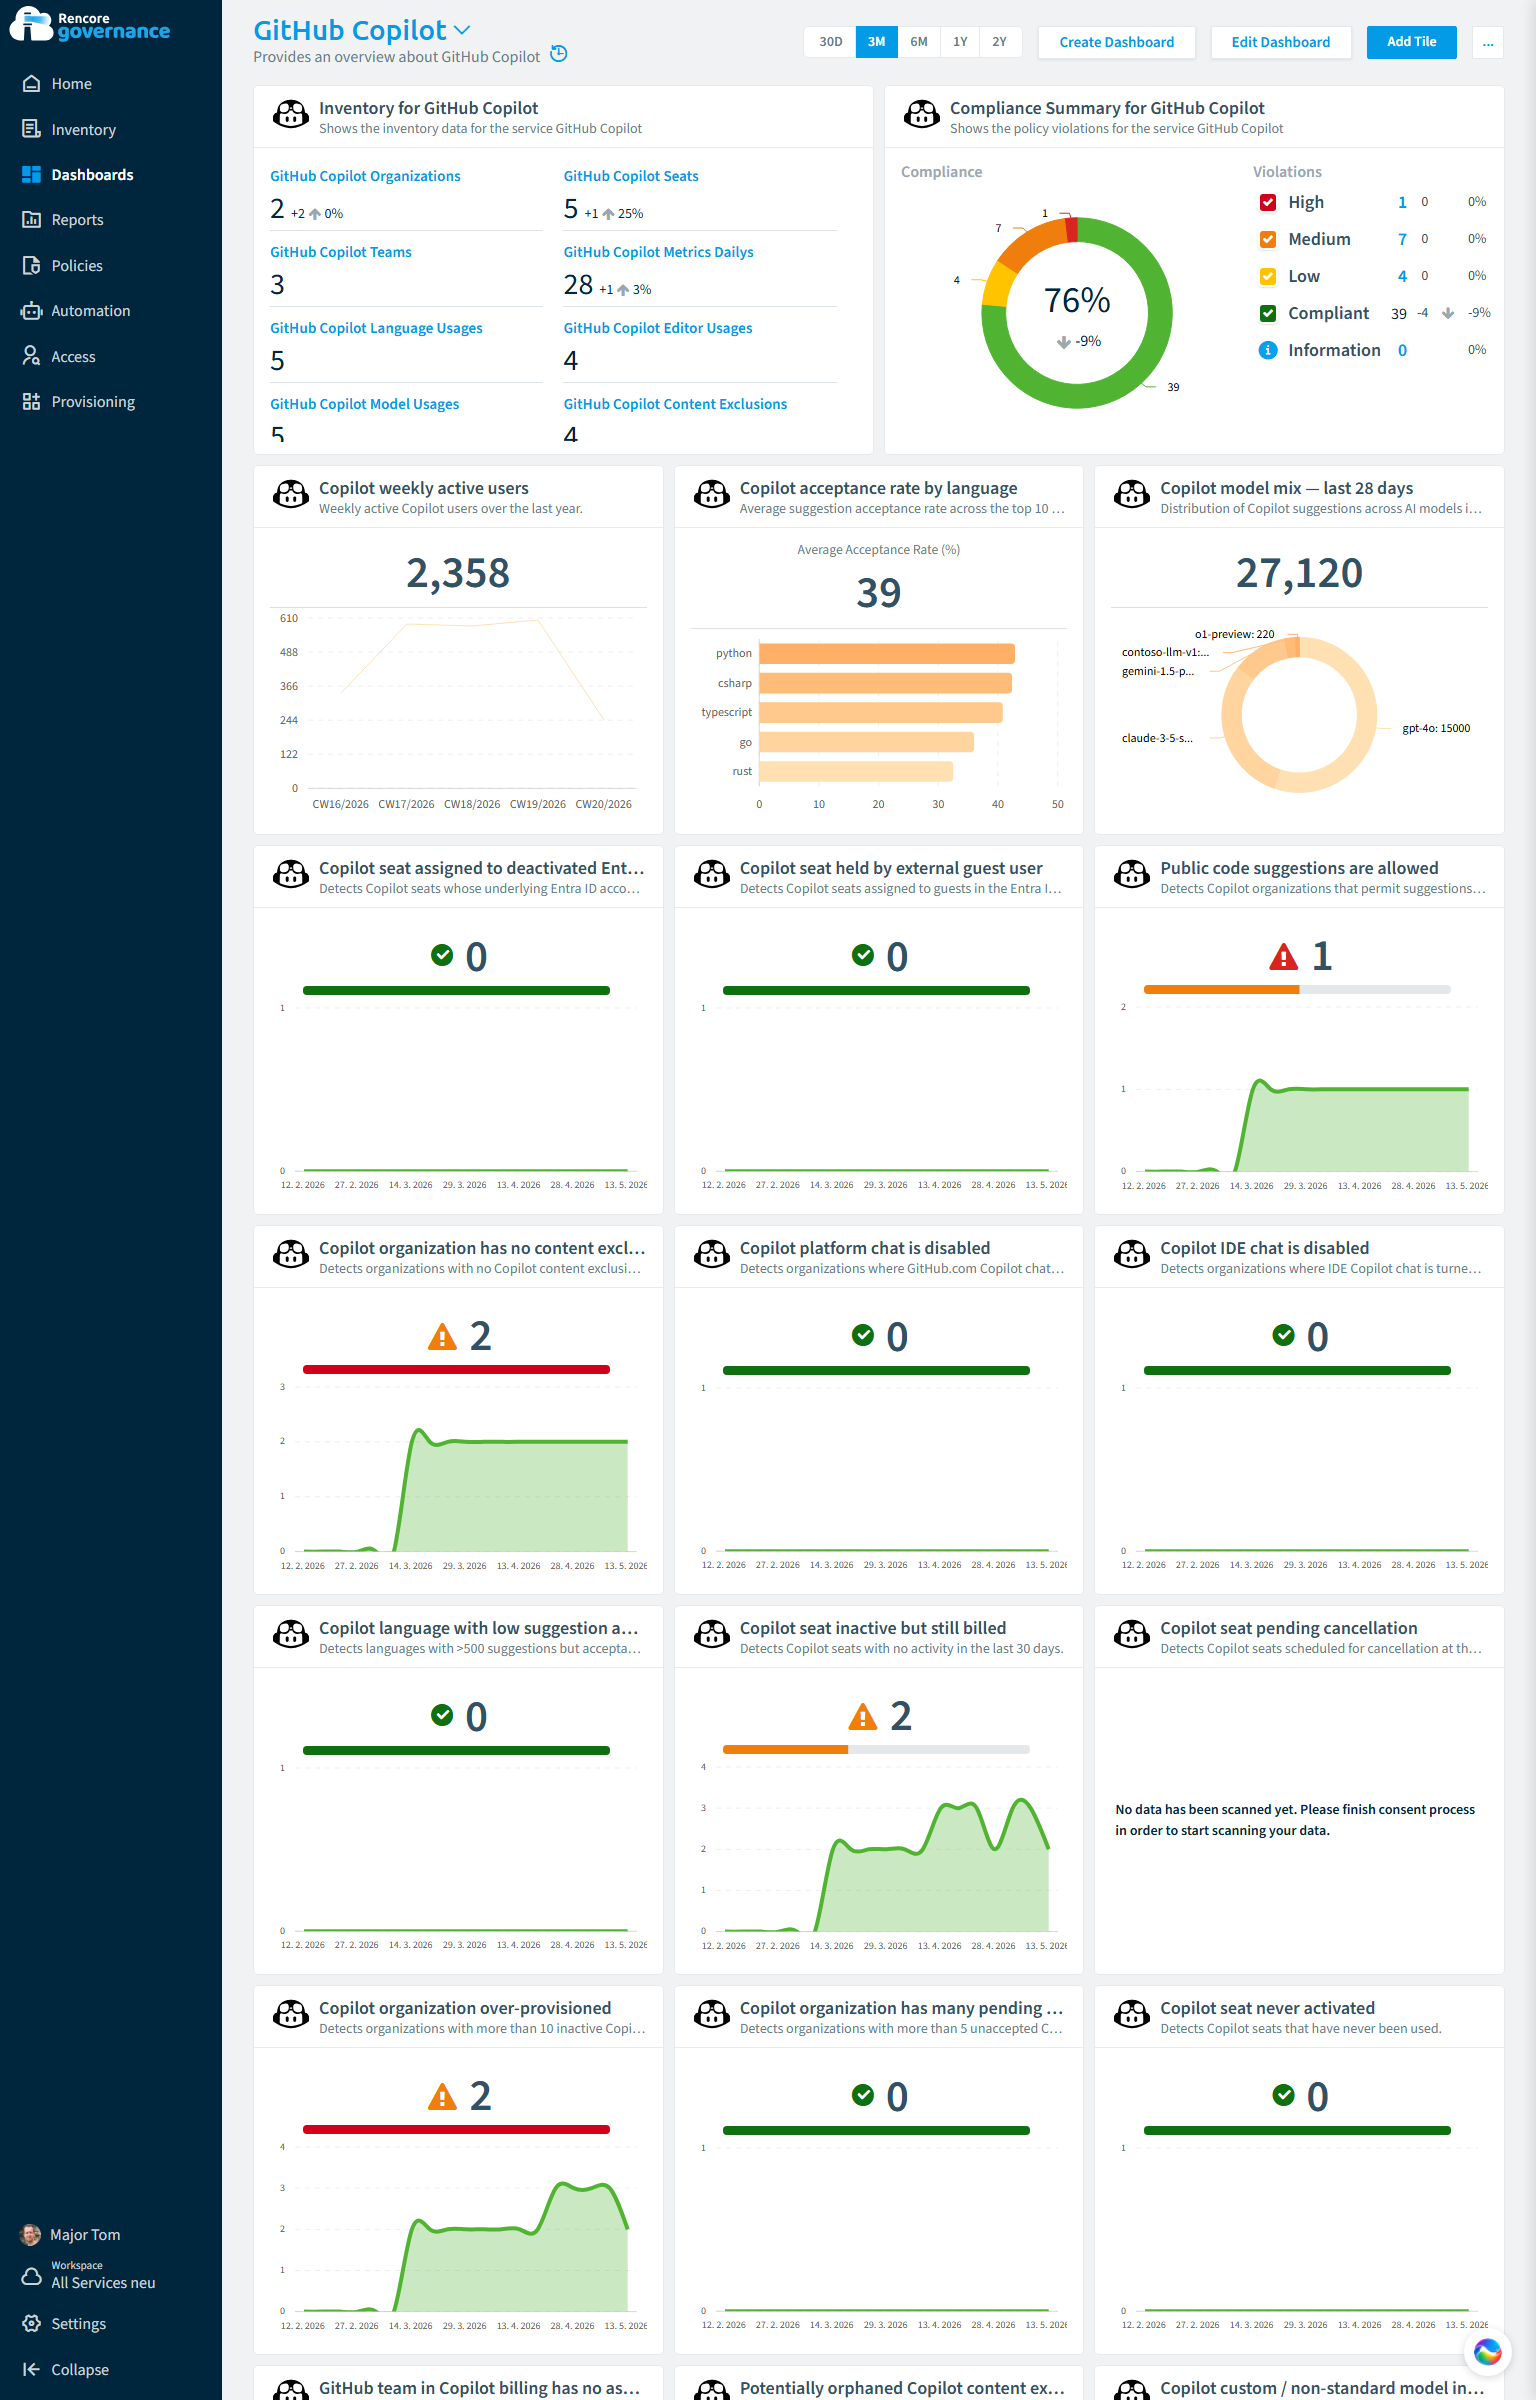Toggle the Low violations checkbox
The image size is (1536, 2400).
coord(1267,276)
